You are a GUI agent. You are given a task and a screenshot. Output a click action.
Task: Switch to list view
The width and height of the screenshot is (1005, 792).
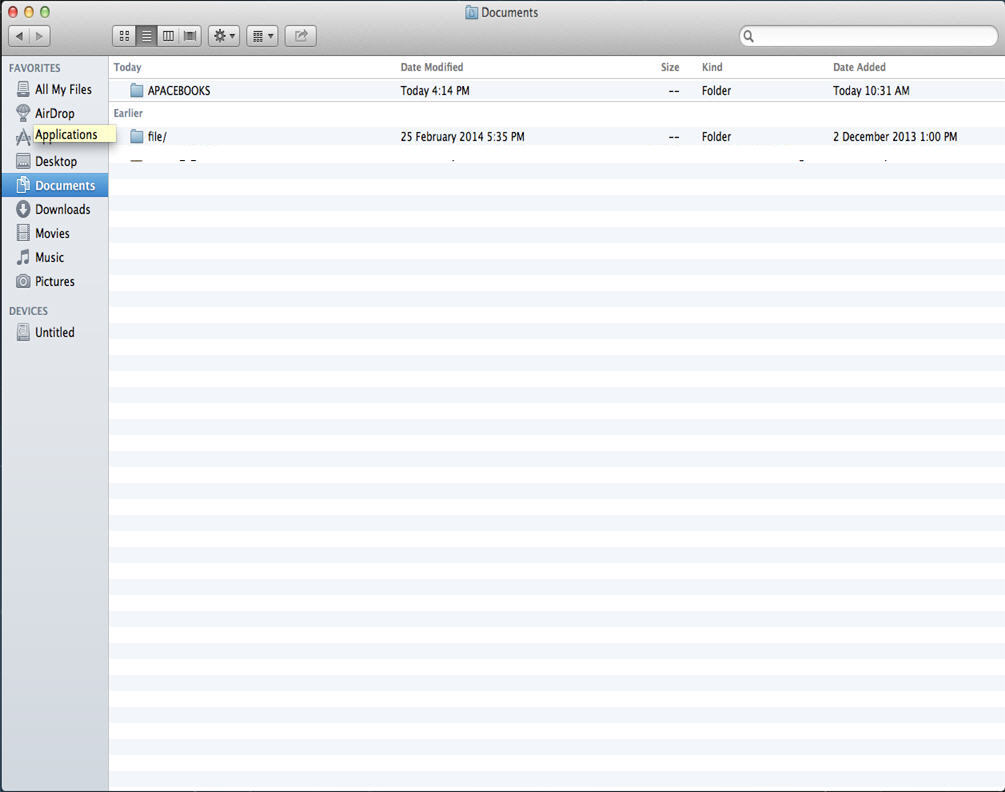click(146, 36)
